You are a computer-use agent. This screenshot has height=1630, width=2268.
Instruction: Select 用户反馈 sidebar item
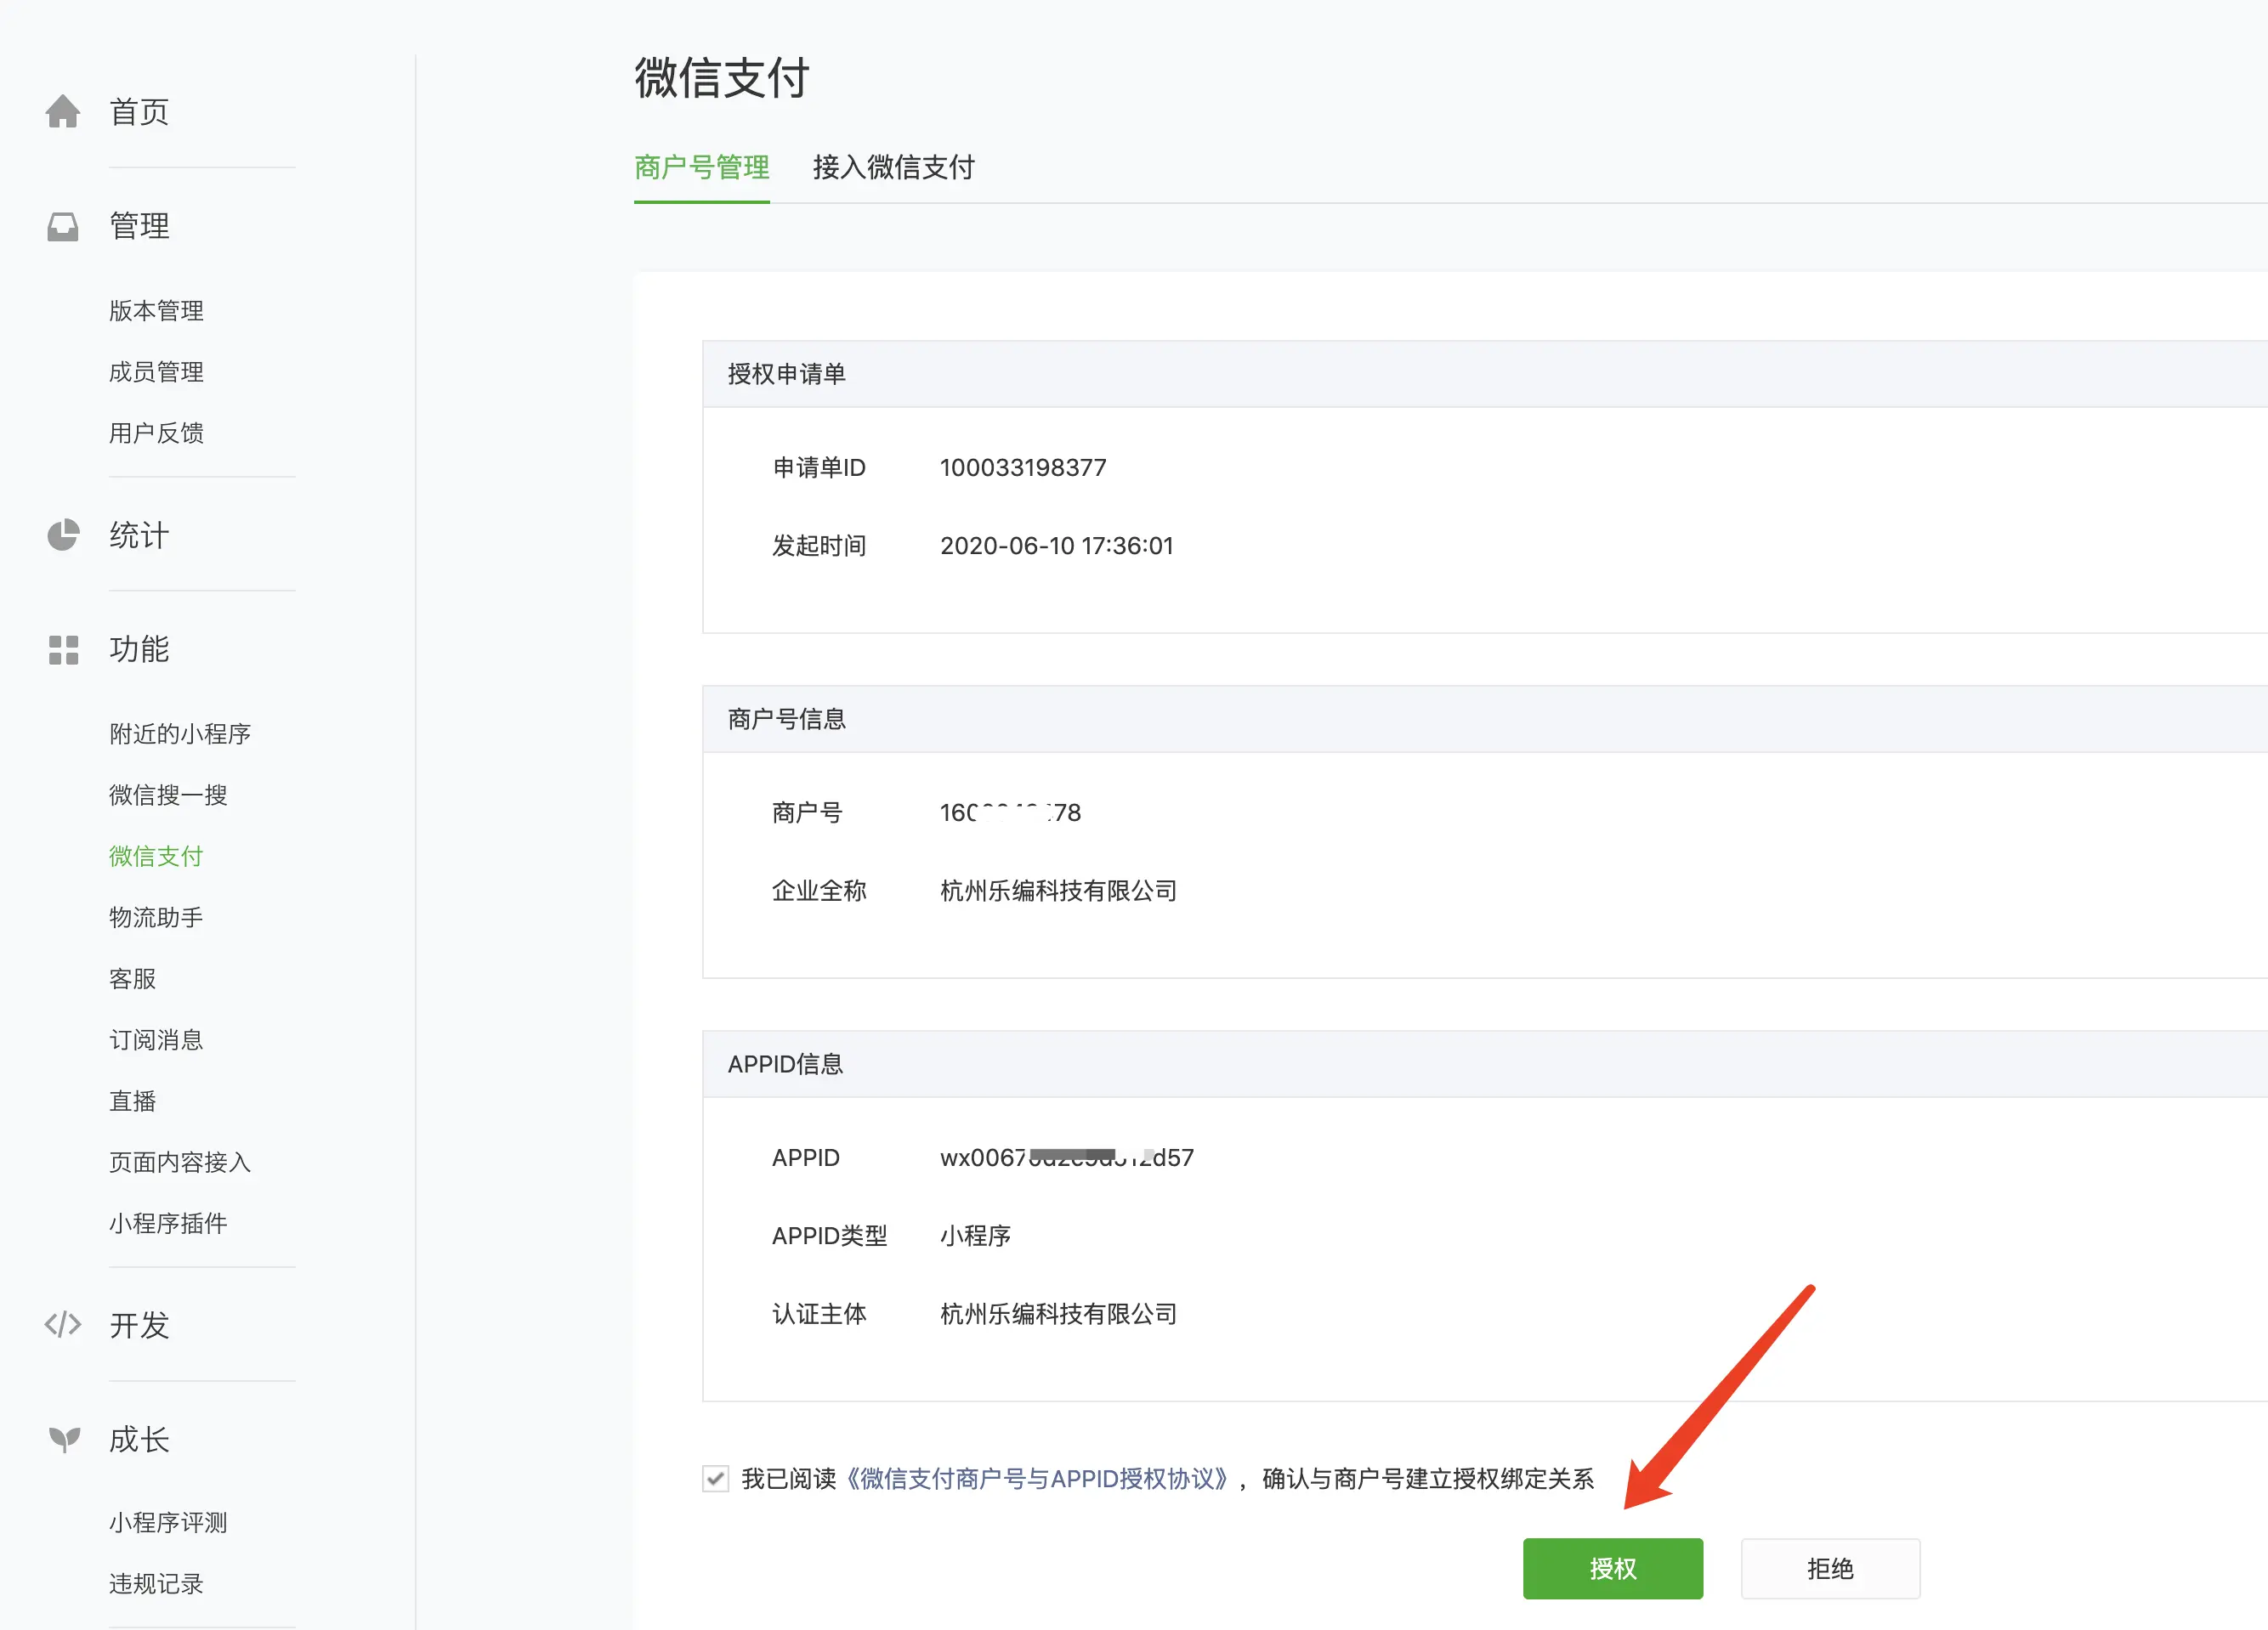coord(156,433)
